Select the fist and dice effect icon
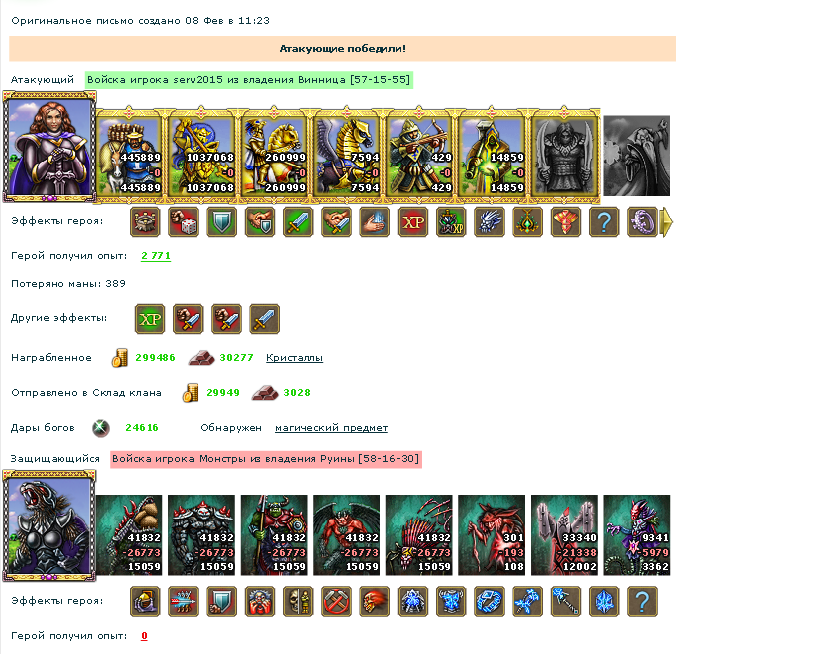The height and width of the screenshot is (654, 820). click(184, 222)
